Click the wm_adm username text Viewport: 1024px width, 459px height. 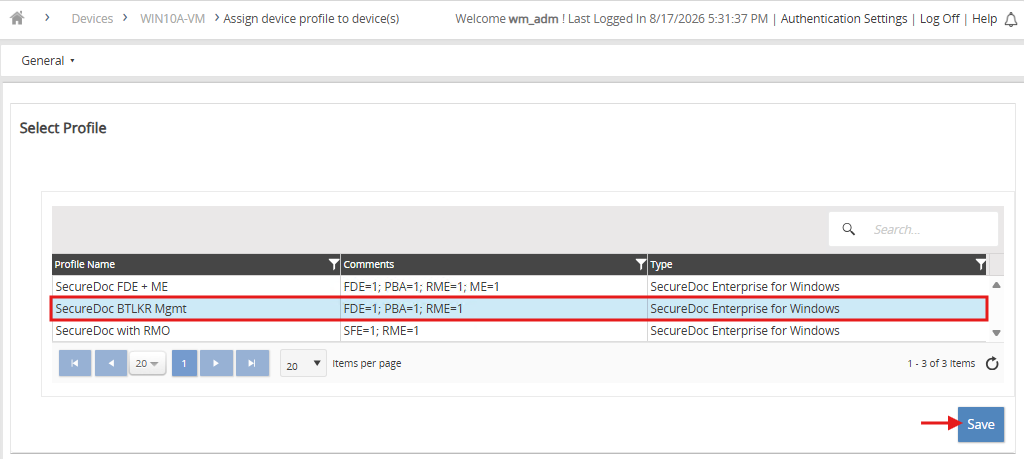pyautogui.click(x=534, y=18)
